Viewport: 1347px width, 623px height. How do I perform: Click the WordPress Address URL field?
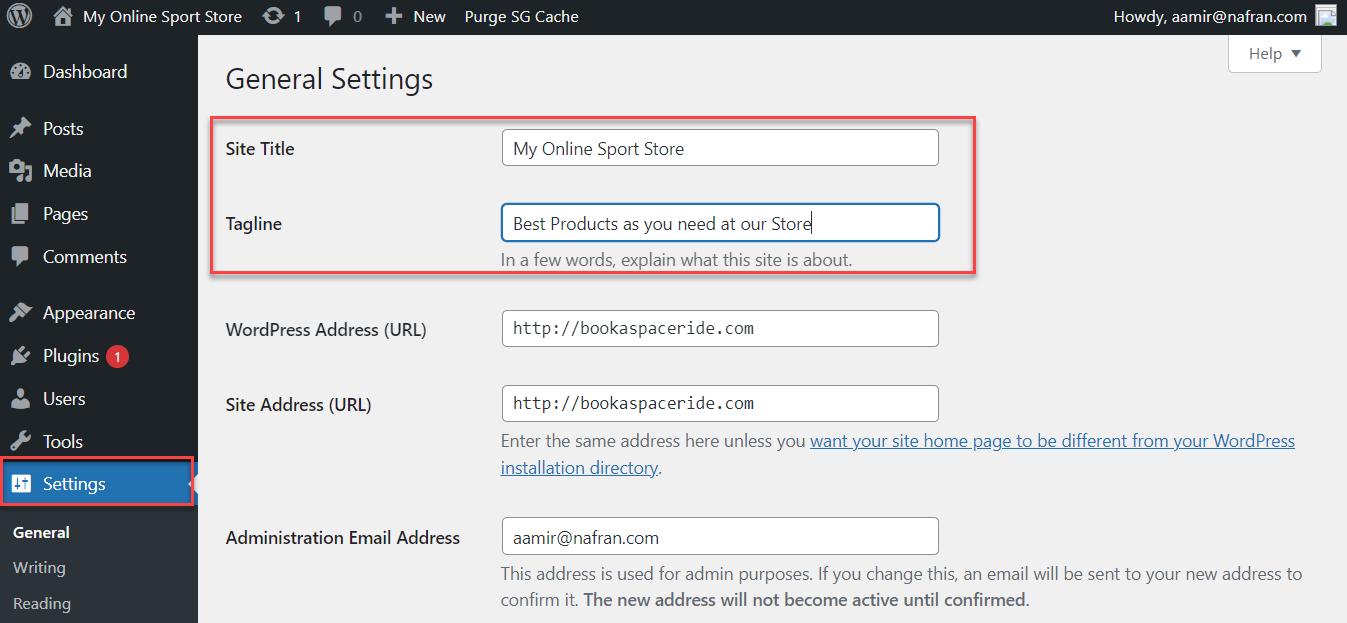point(720,328)
